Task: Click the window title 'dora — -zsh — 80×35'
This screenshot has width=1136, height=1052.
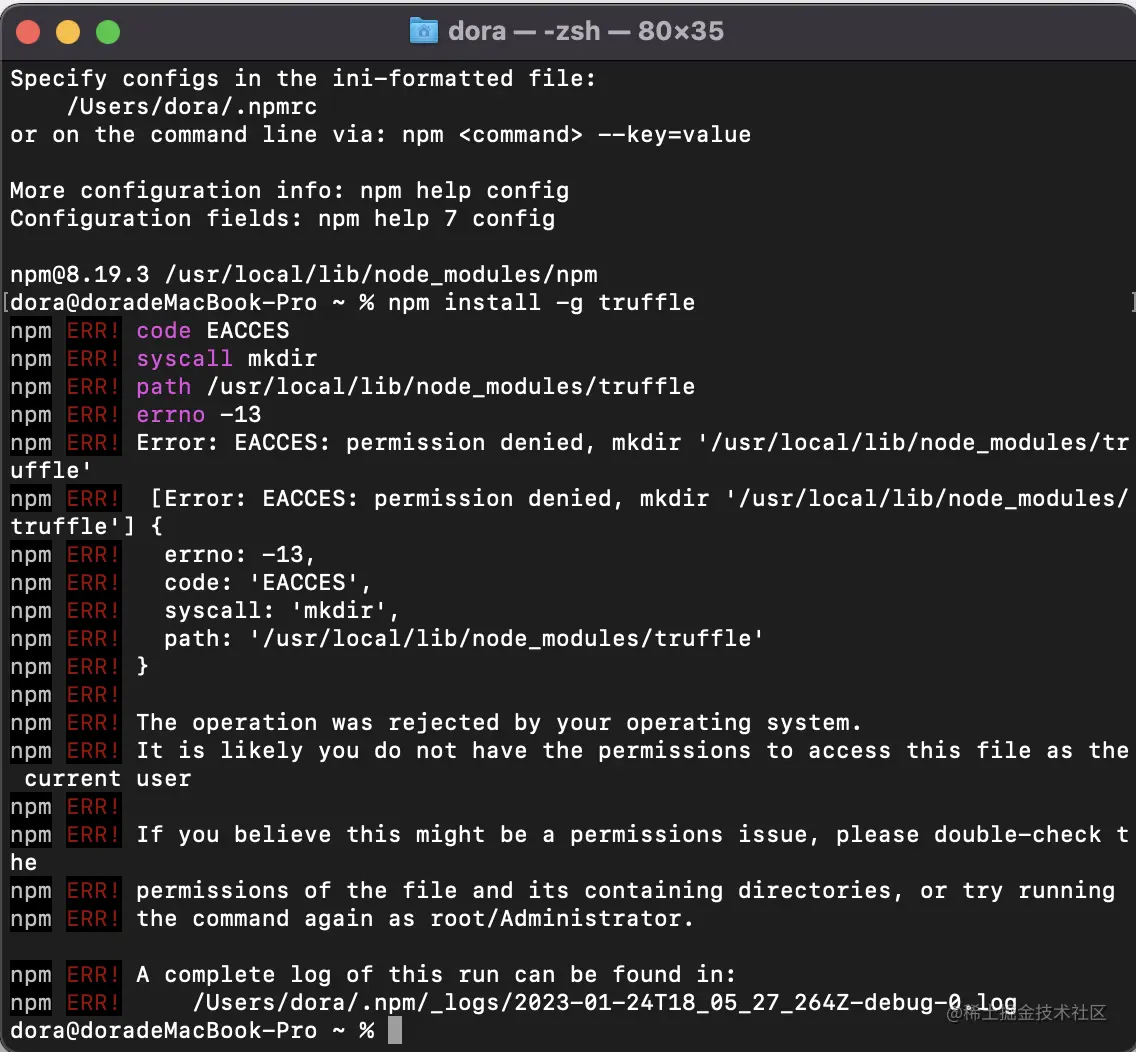Action: (585, 31)
